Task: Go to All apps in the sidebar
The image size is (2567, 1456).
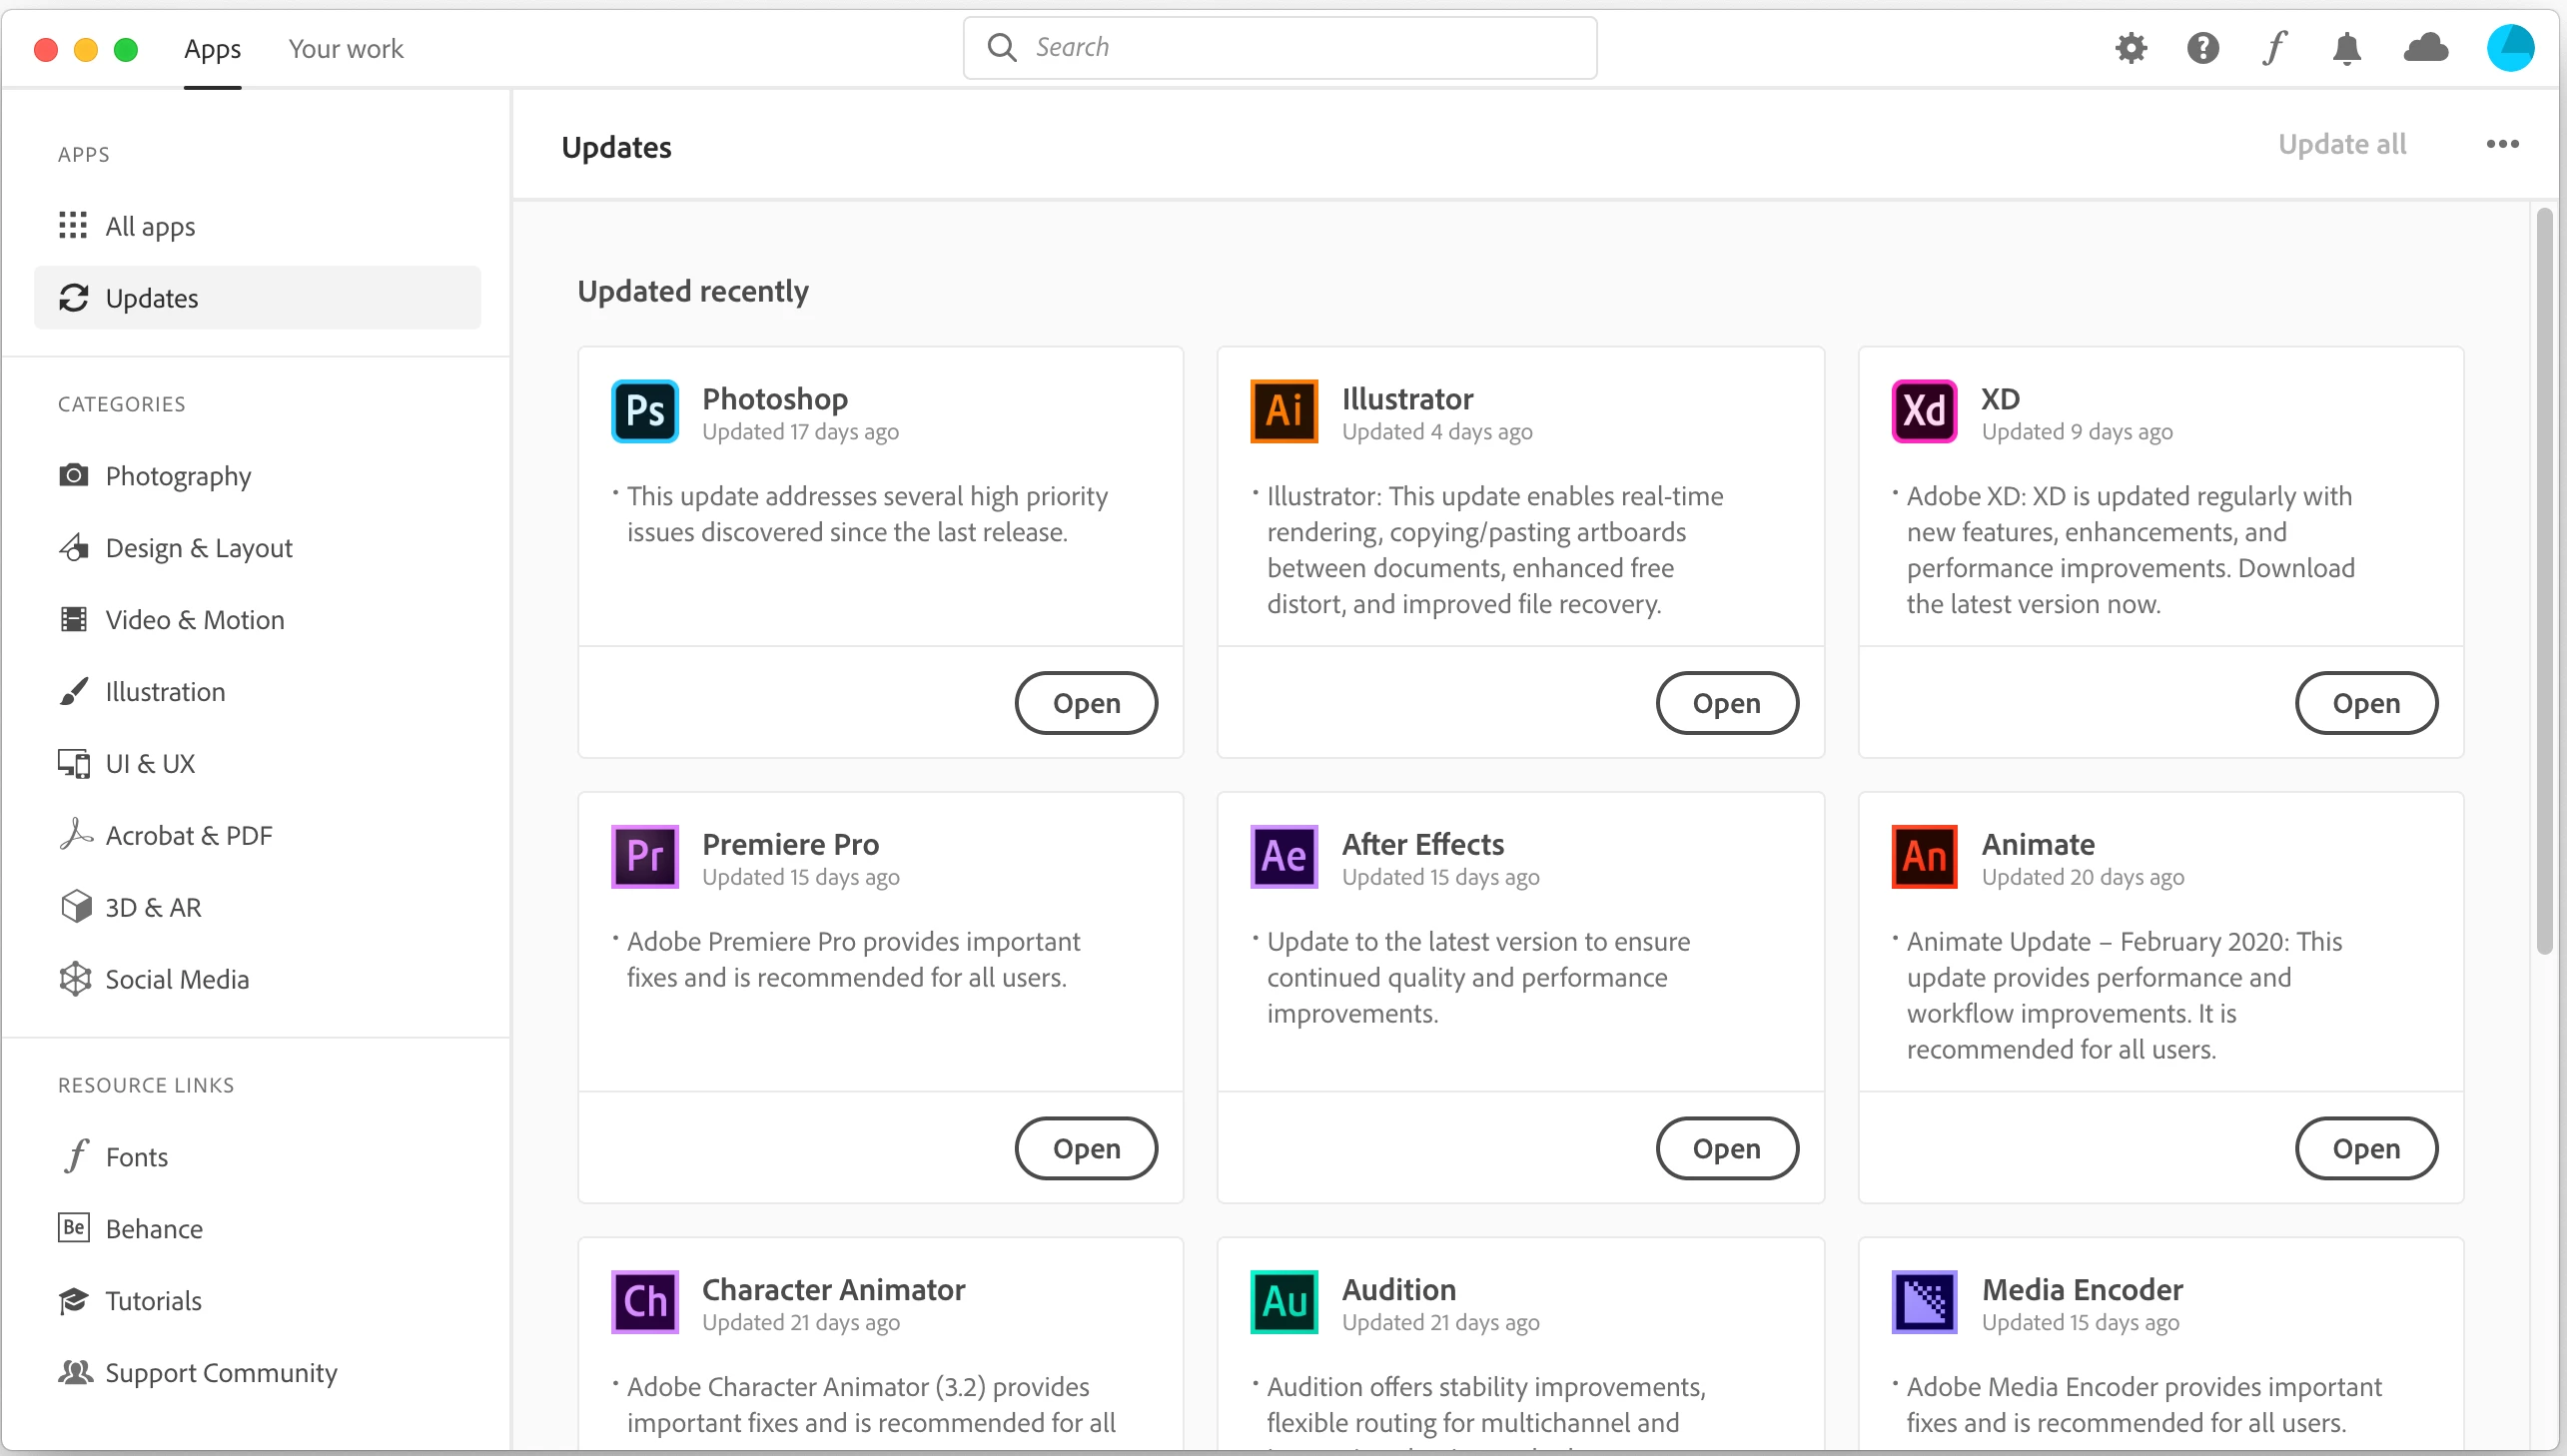Action: pos(150,226)
